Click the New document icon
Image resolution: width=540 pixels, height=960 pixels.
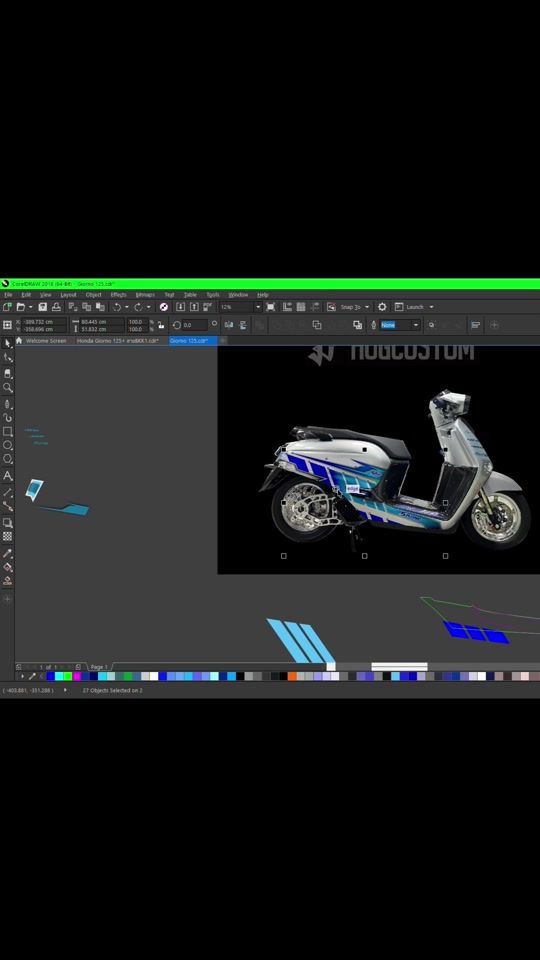7,307
